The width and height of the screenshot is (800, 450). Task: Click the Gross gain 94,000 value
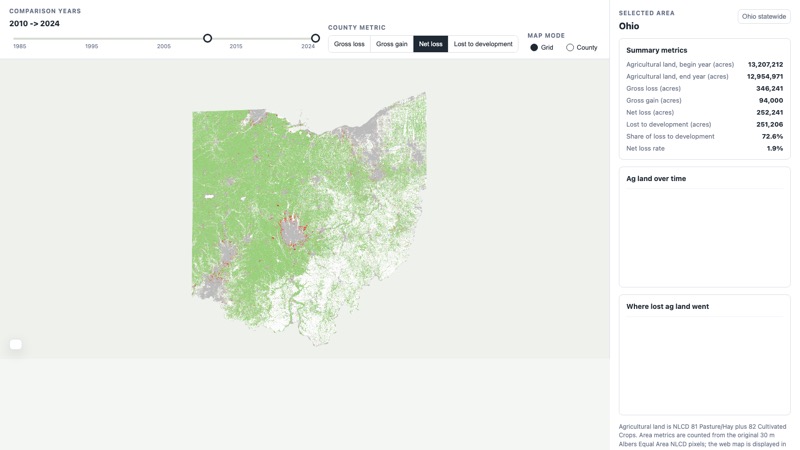(x=771, y=101)
